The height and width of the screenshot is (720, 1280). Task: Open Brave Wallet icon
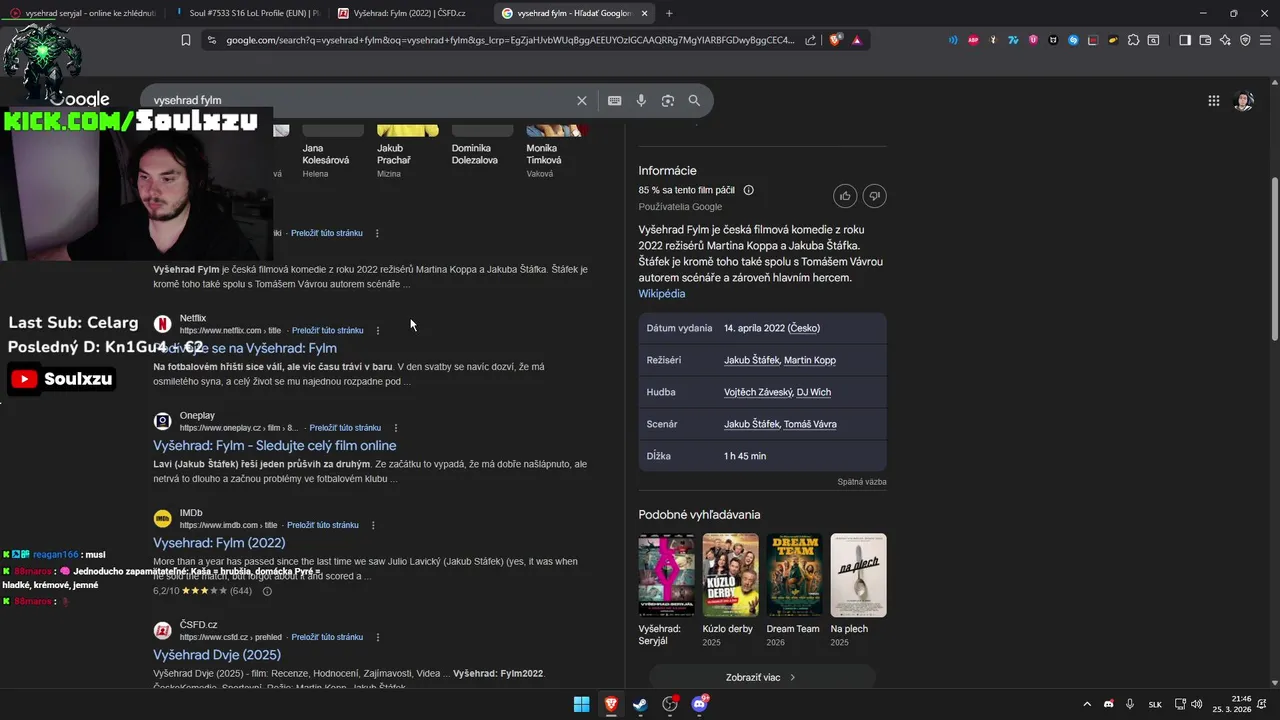coord(1205,40)
